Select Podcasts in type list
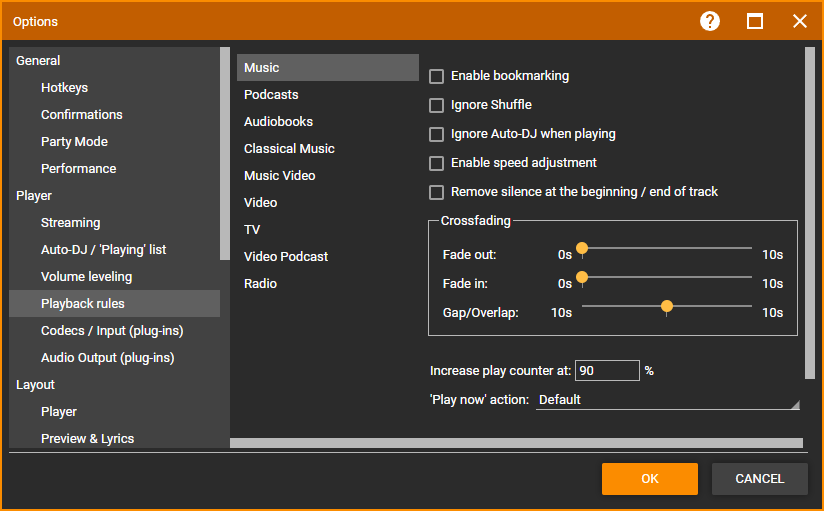 (x=327, y=95)
